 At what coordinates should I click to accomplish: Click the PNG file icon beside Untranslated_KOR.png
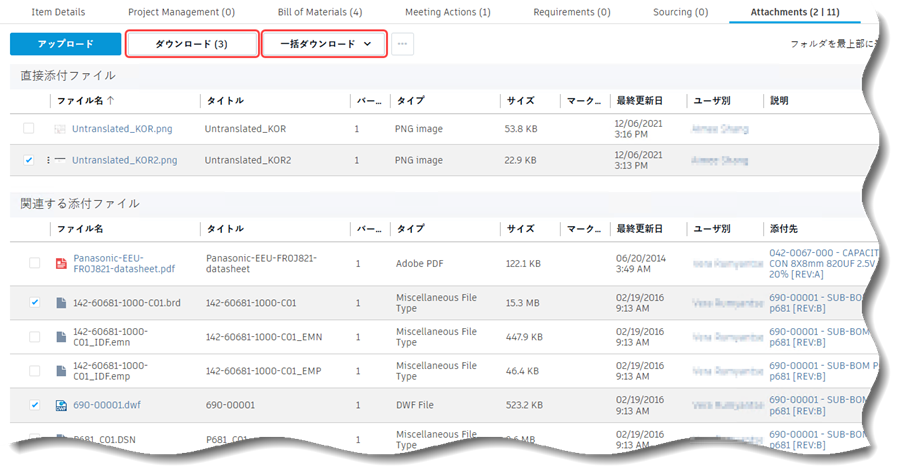coord(60,129)
